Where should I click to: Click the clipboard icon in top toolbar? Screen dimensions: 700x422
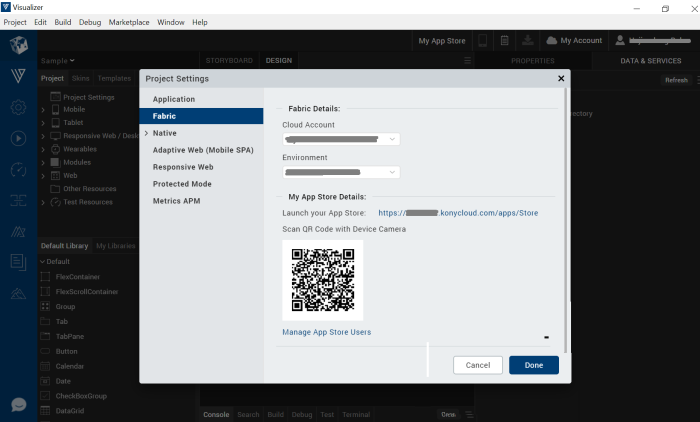pos(505,40)
